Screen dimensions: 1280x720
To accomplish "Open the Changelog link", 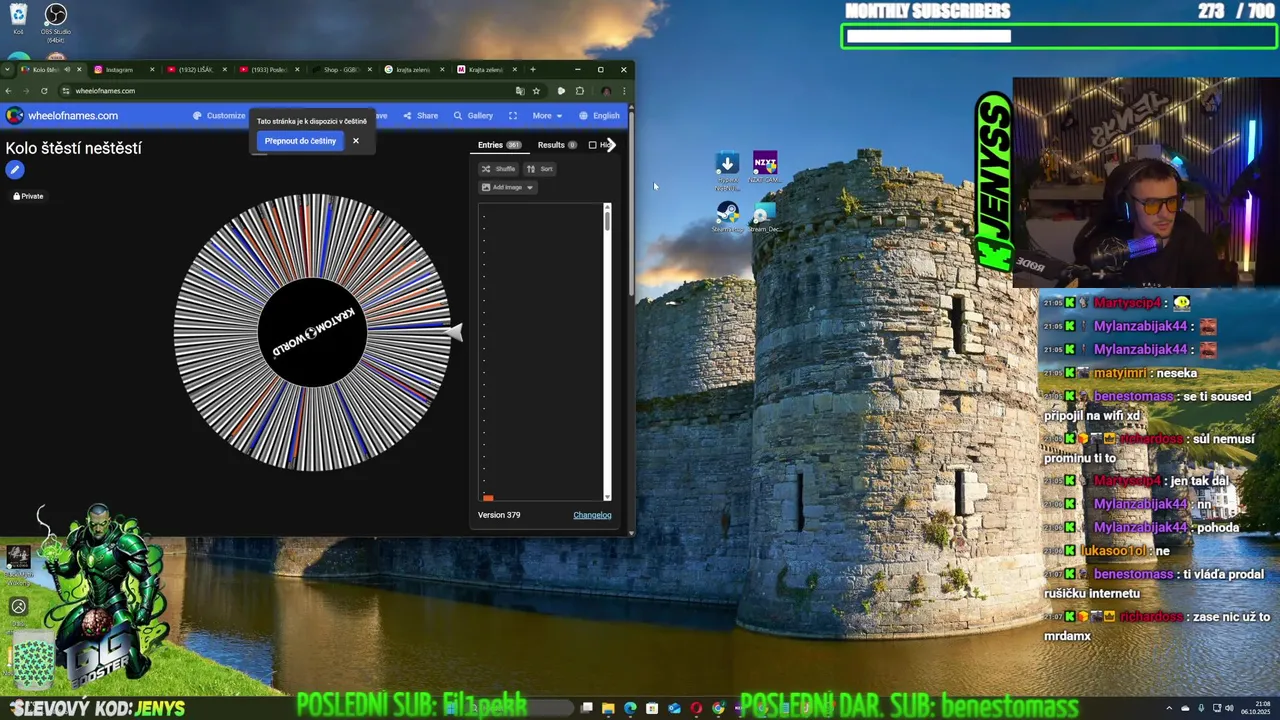I will coord(592,515).
